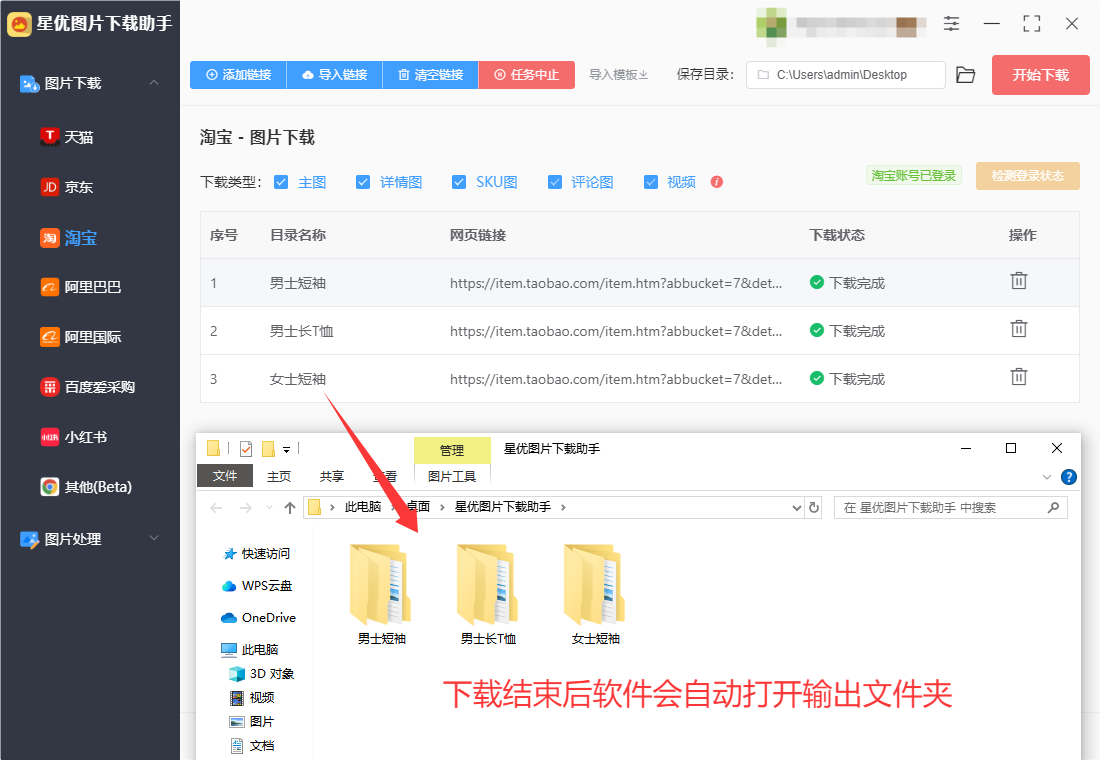Image resolution: width=1100 pixels, height=760 pixels.
Task: Click the user avatar in title bar
Action: [x=771, y=24]
